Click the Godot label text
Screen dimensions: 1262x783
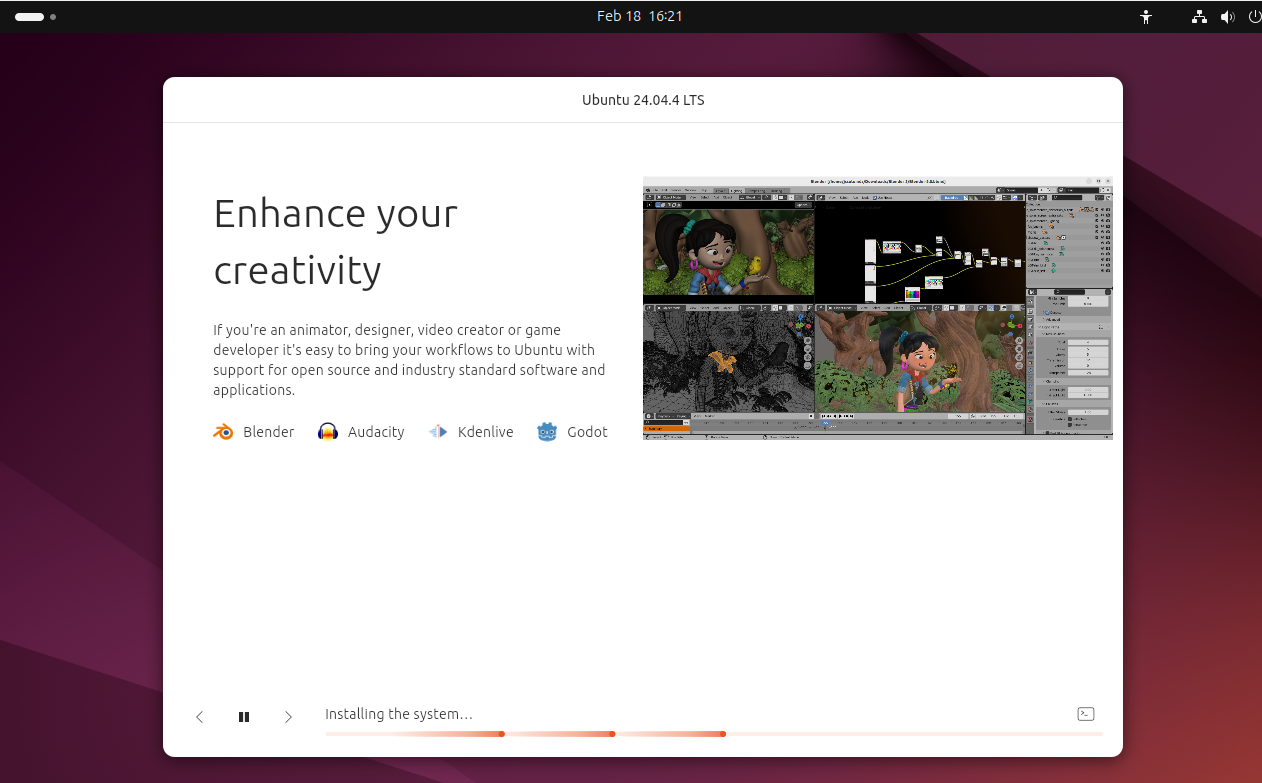587,432
